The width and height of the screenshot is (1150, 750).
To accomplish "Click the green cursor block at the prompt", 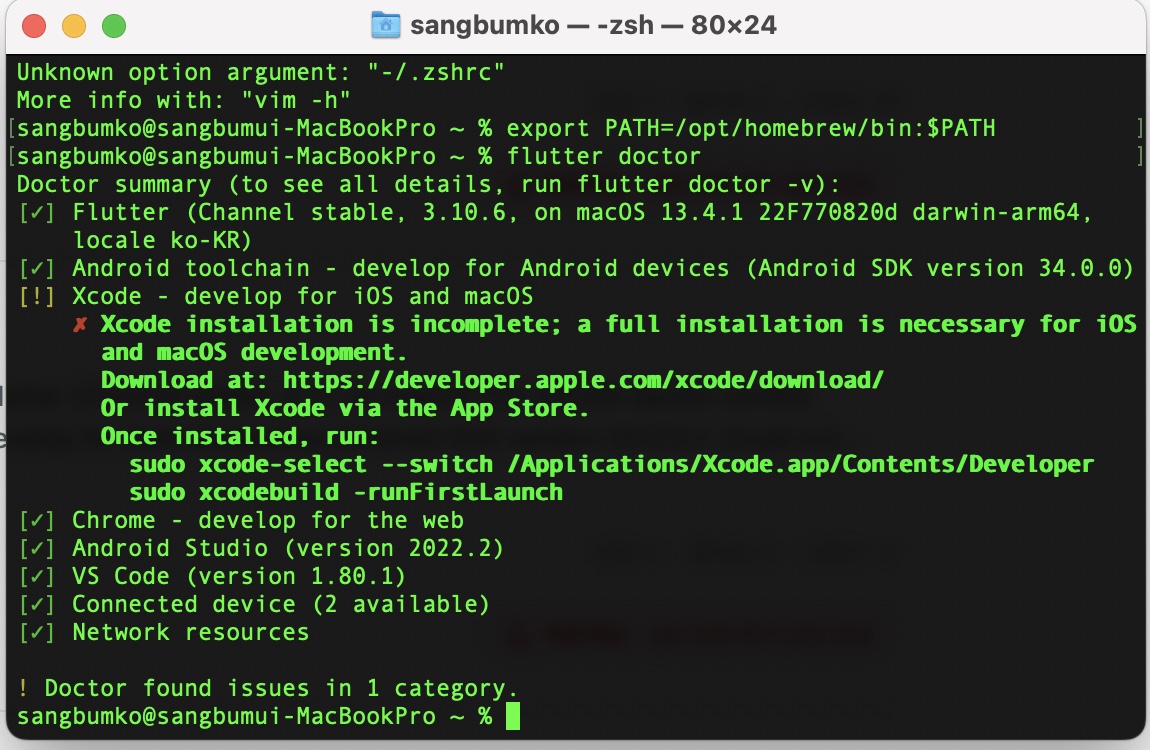I will point(513,716).
